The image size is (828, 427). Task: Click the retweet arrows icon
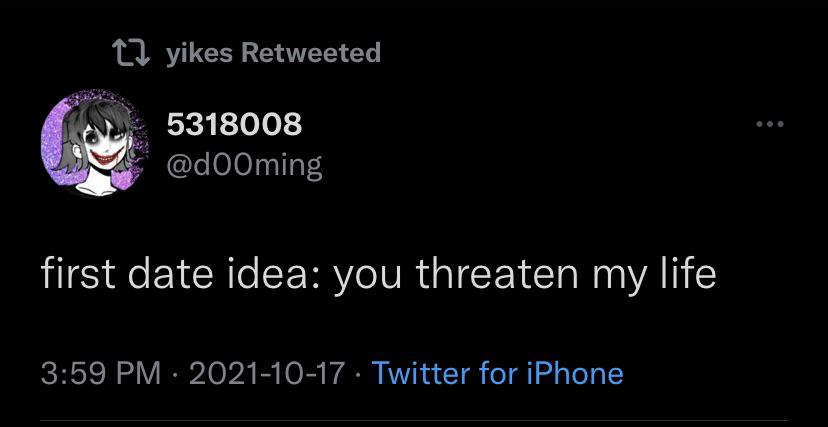click(130, 52)
